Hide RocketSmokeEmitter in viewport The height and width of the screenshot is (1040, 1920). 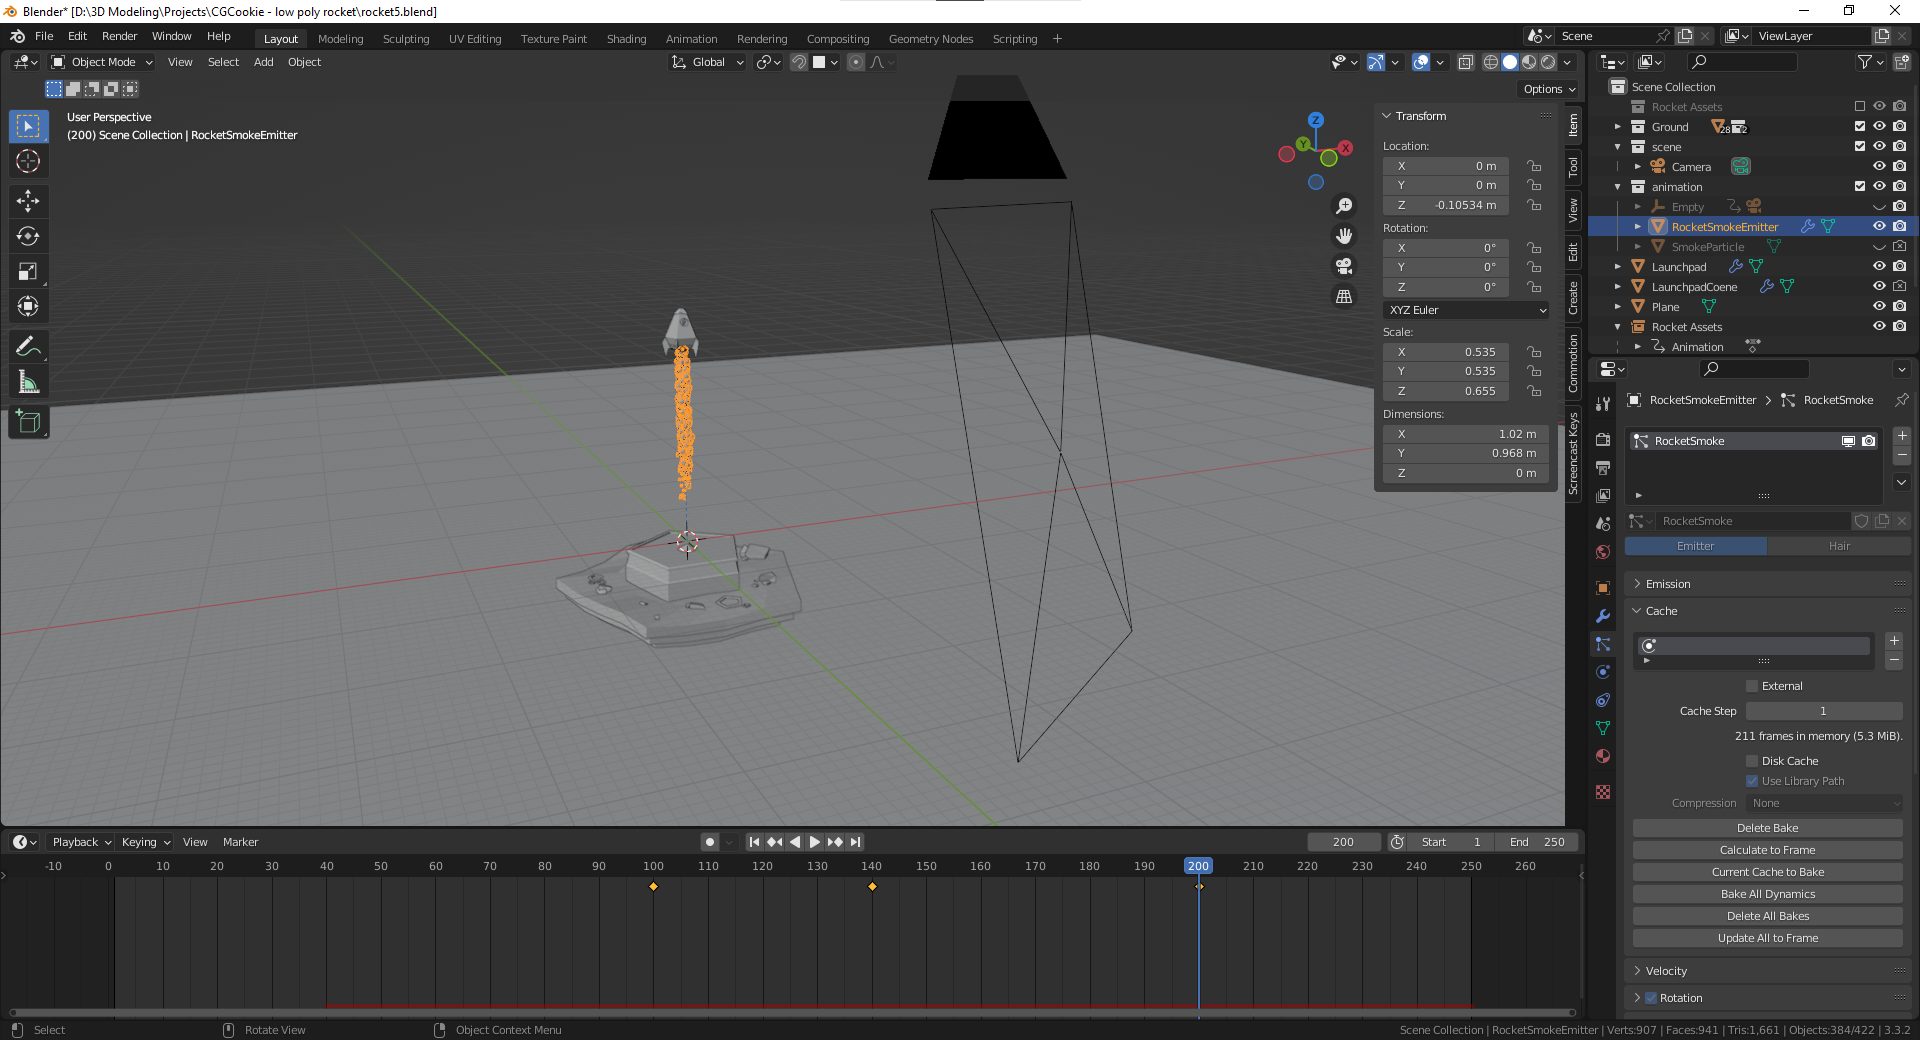(1879, 227)
